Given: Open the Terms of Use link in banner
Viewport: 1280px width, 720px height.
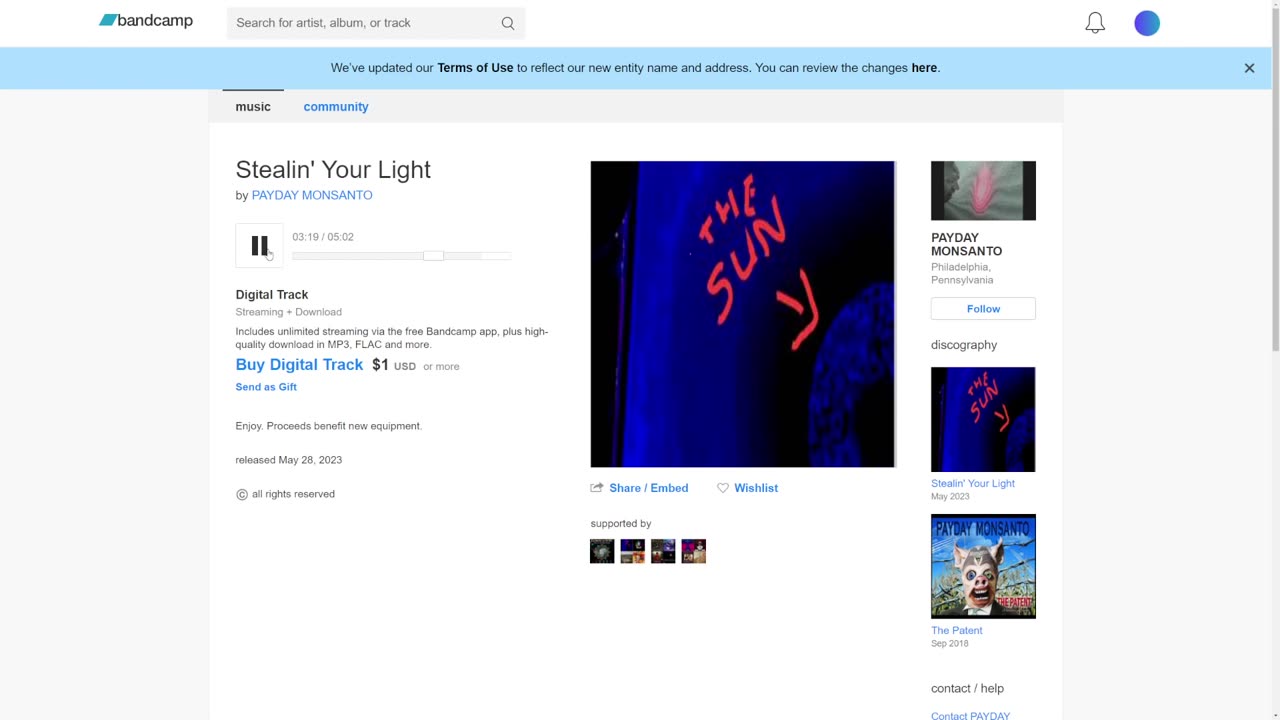Looking at the screenshot, I should pyautogui.click(x=475, y=68).
